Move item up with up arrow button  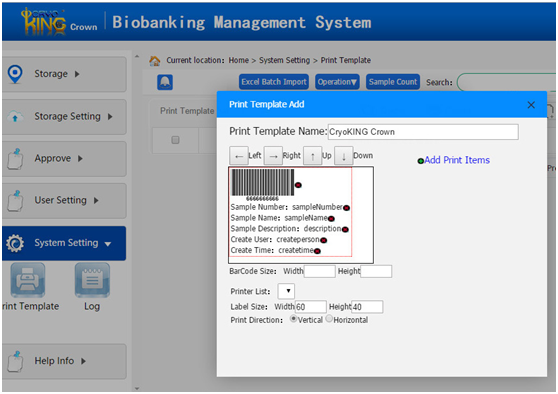pyautogui.click(x=312, y=156)
